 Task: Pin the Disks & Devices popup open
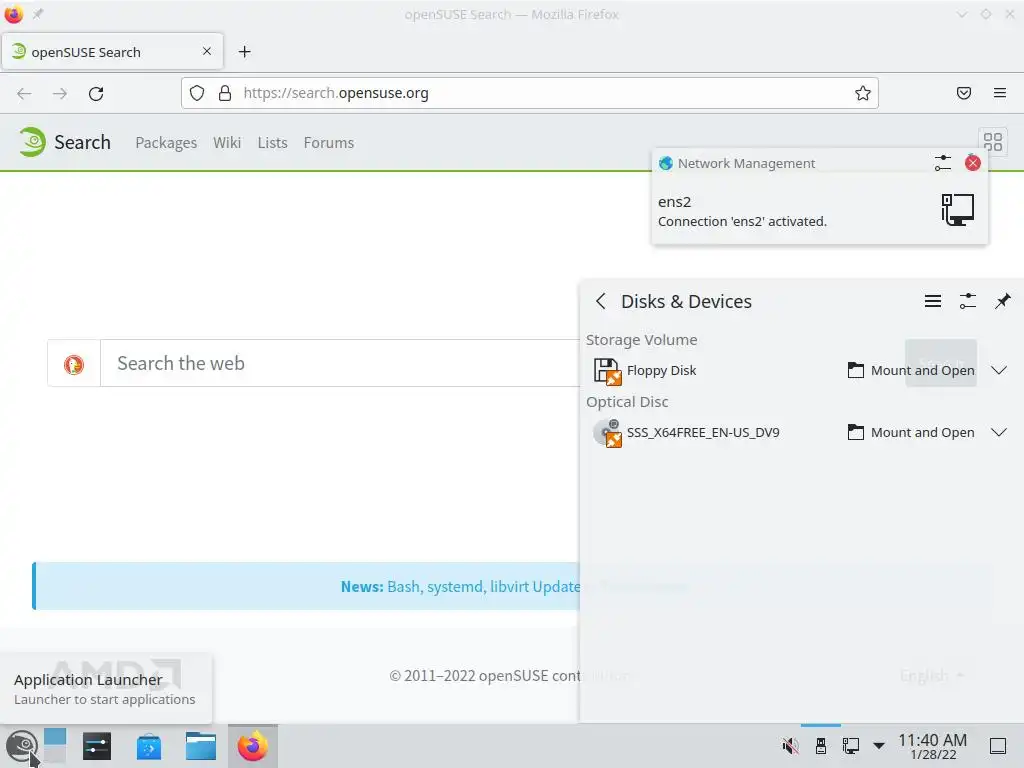[1002, 301]
